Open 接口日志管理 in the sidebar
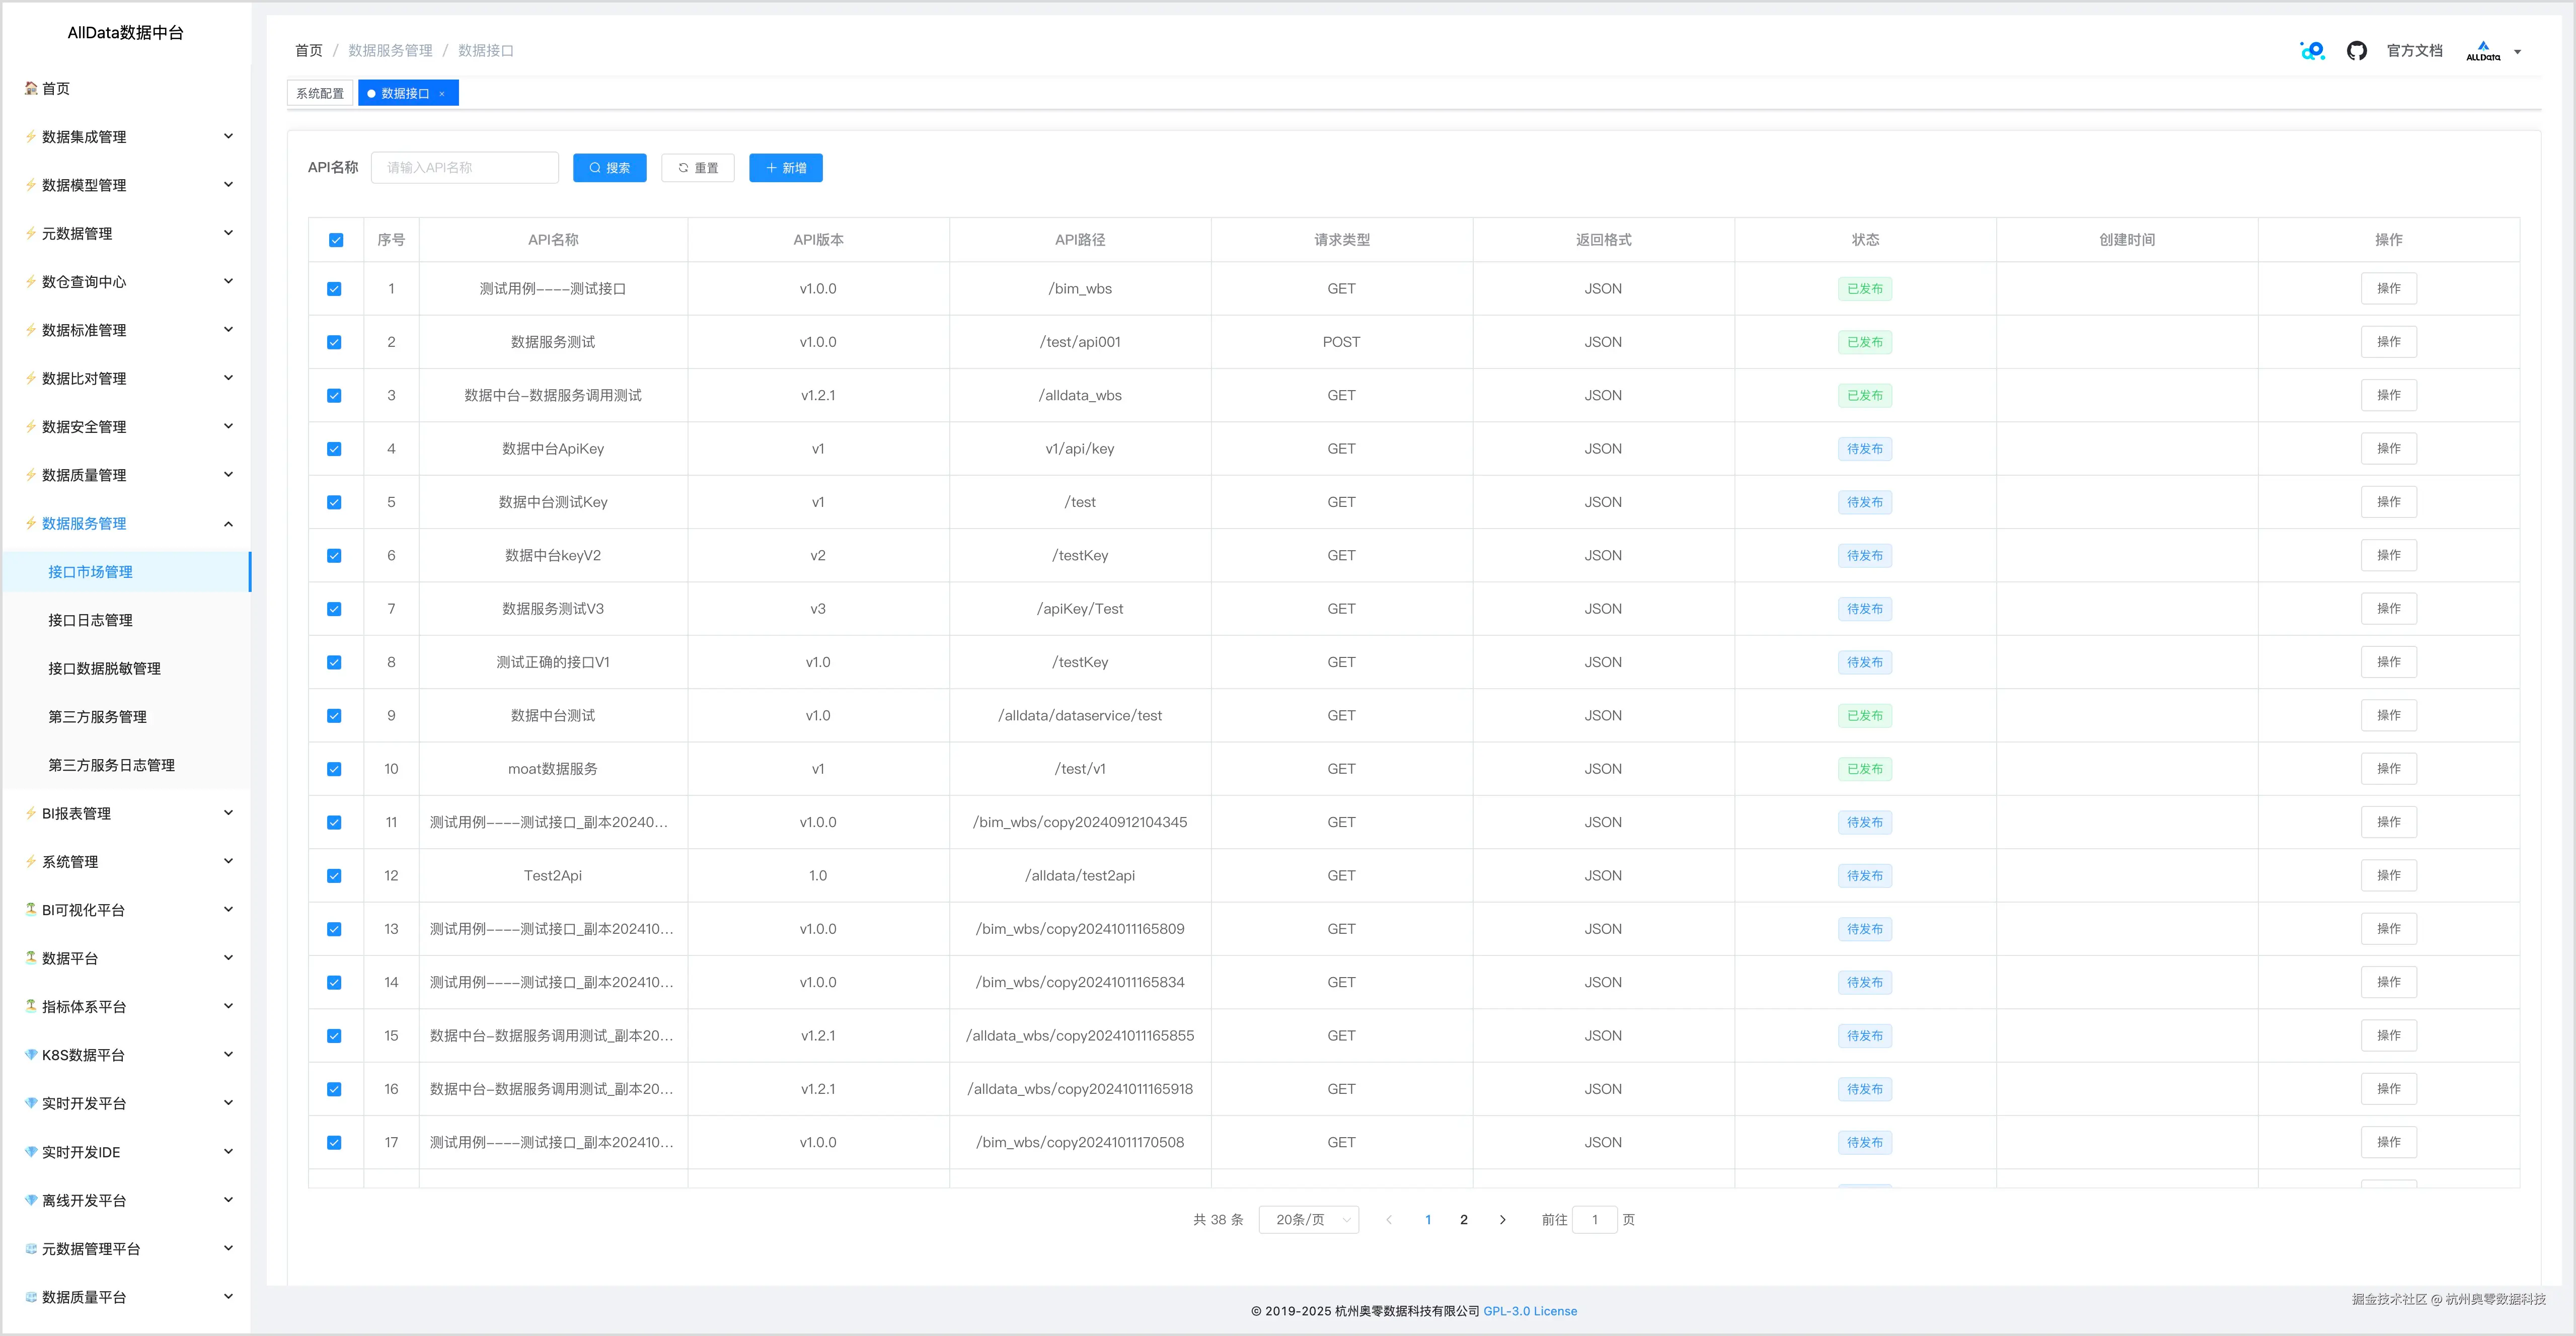This screenshot has width=2576, height=1336. 90,620
